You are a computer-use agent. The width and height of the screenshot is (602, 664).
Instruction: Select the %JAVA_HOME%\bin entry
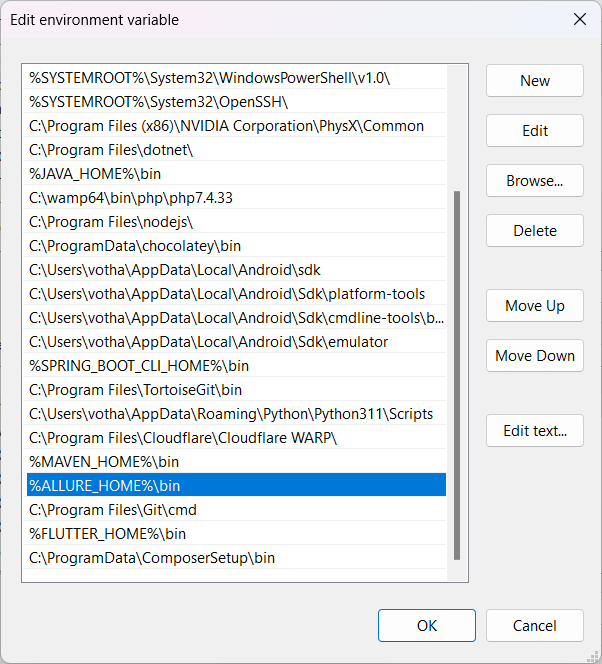[236, 174]
